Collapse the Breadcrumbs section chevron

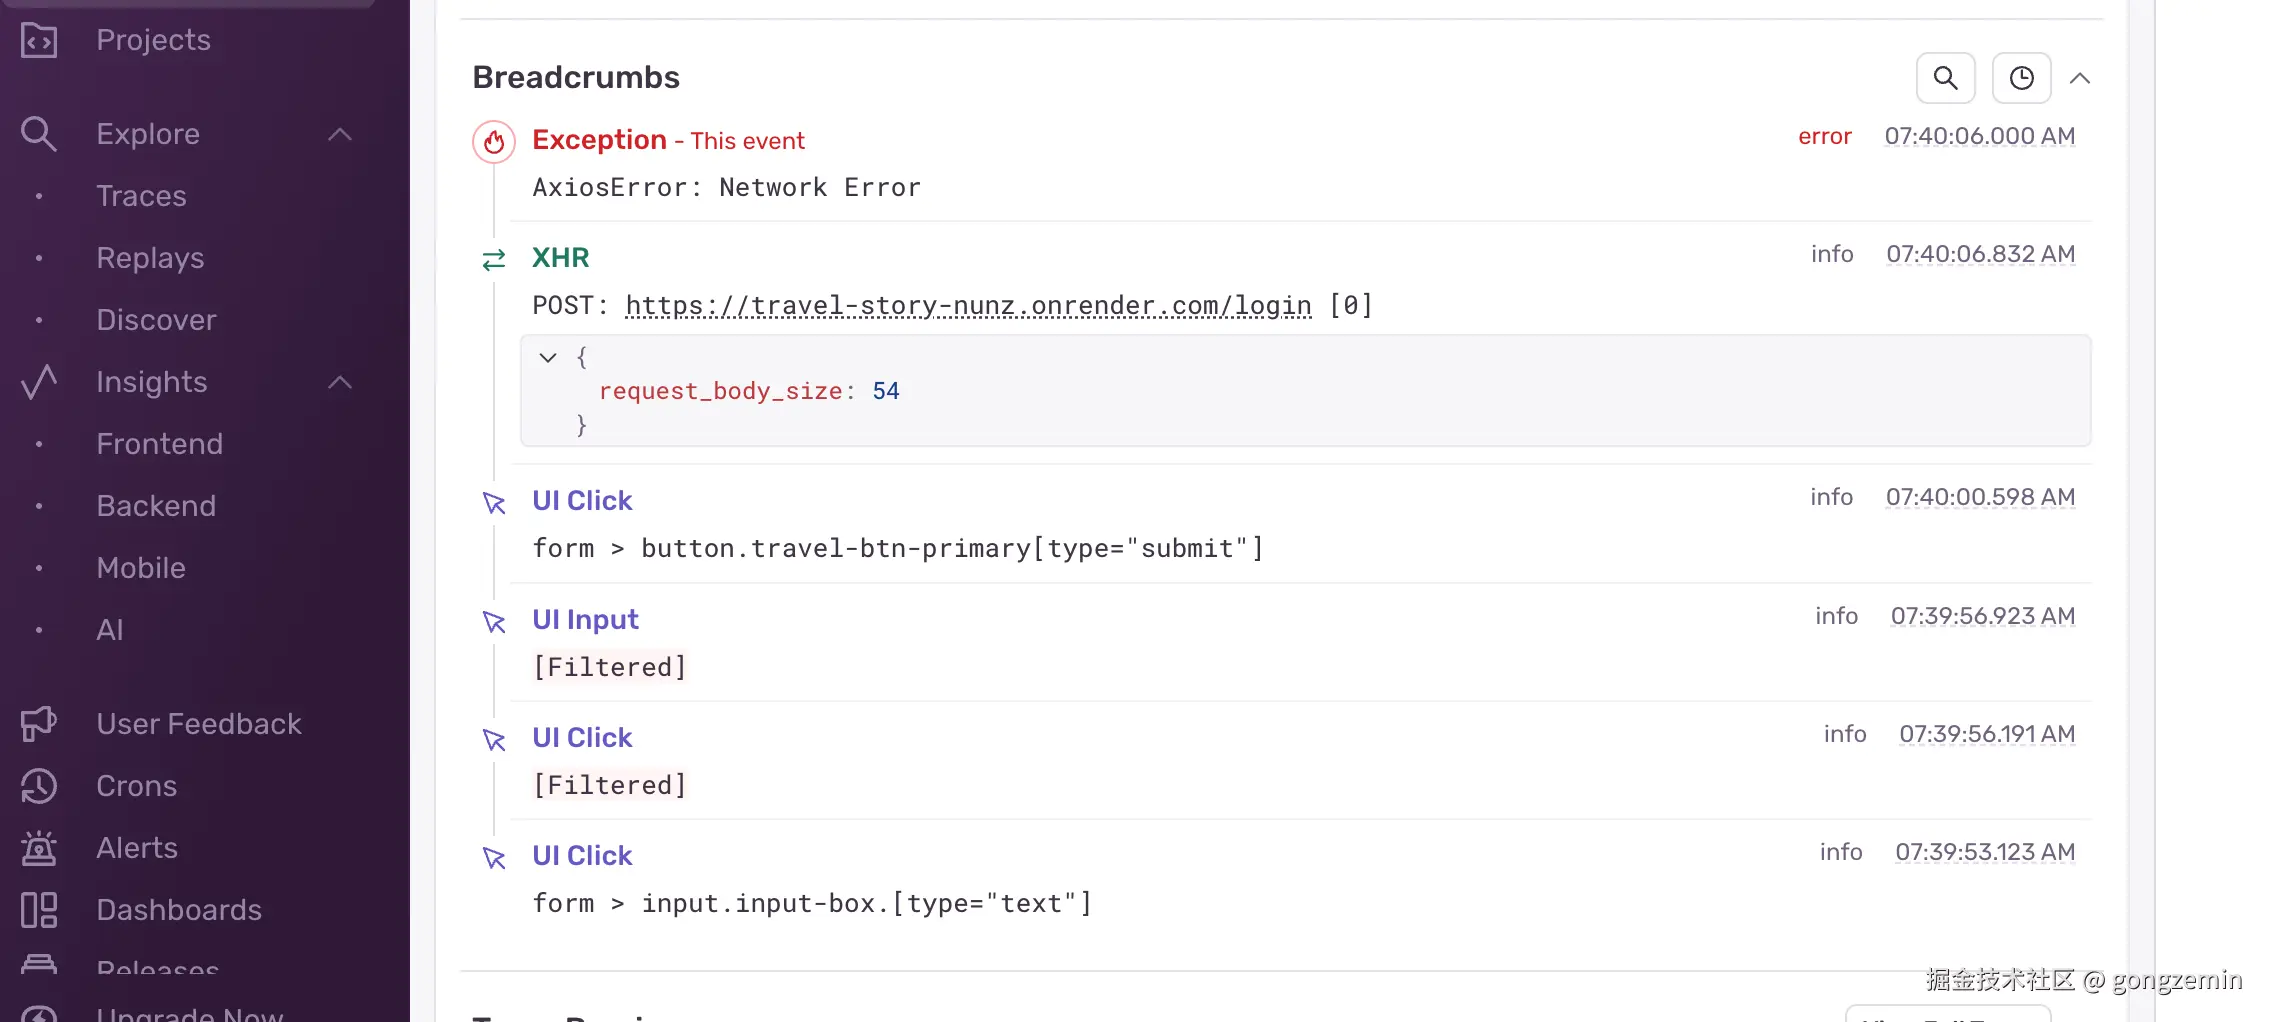(2080, 78)
